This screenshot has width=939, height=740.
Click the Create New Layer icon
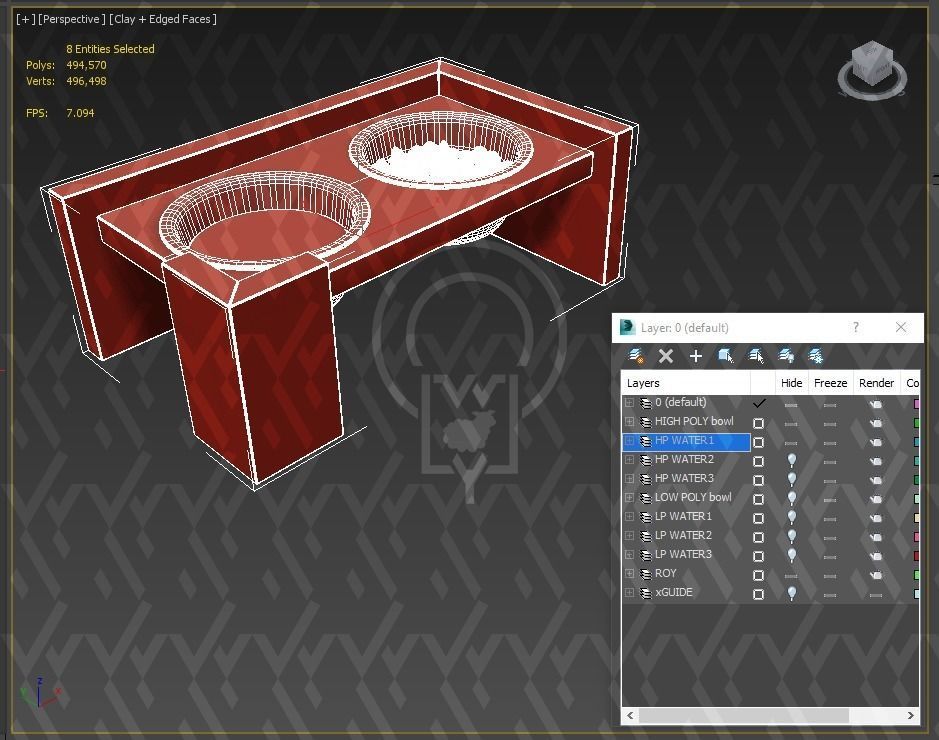click(635, 356)
